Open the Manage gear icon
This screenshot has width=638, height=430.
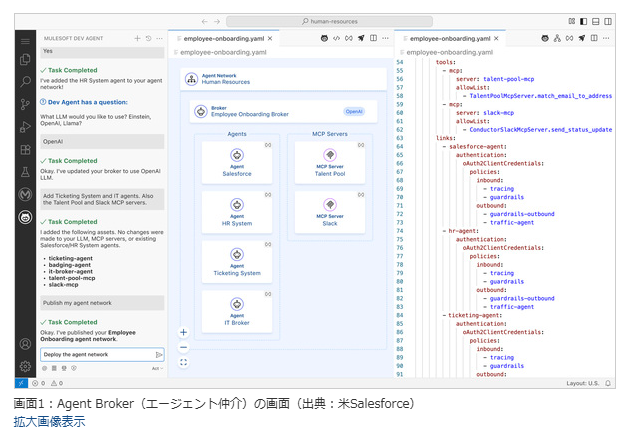(x=25, y=366)
